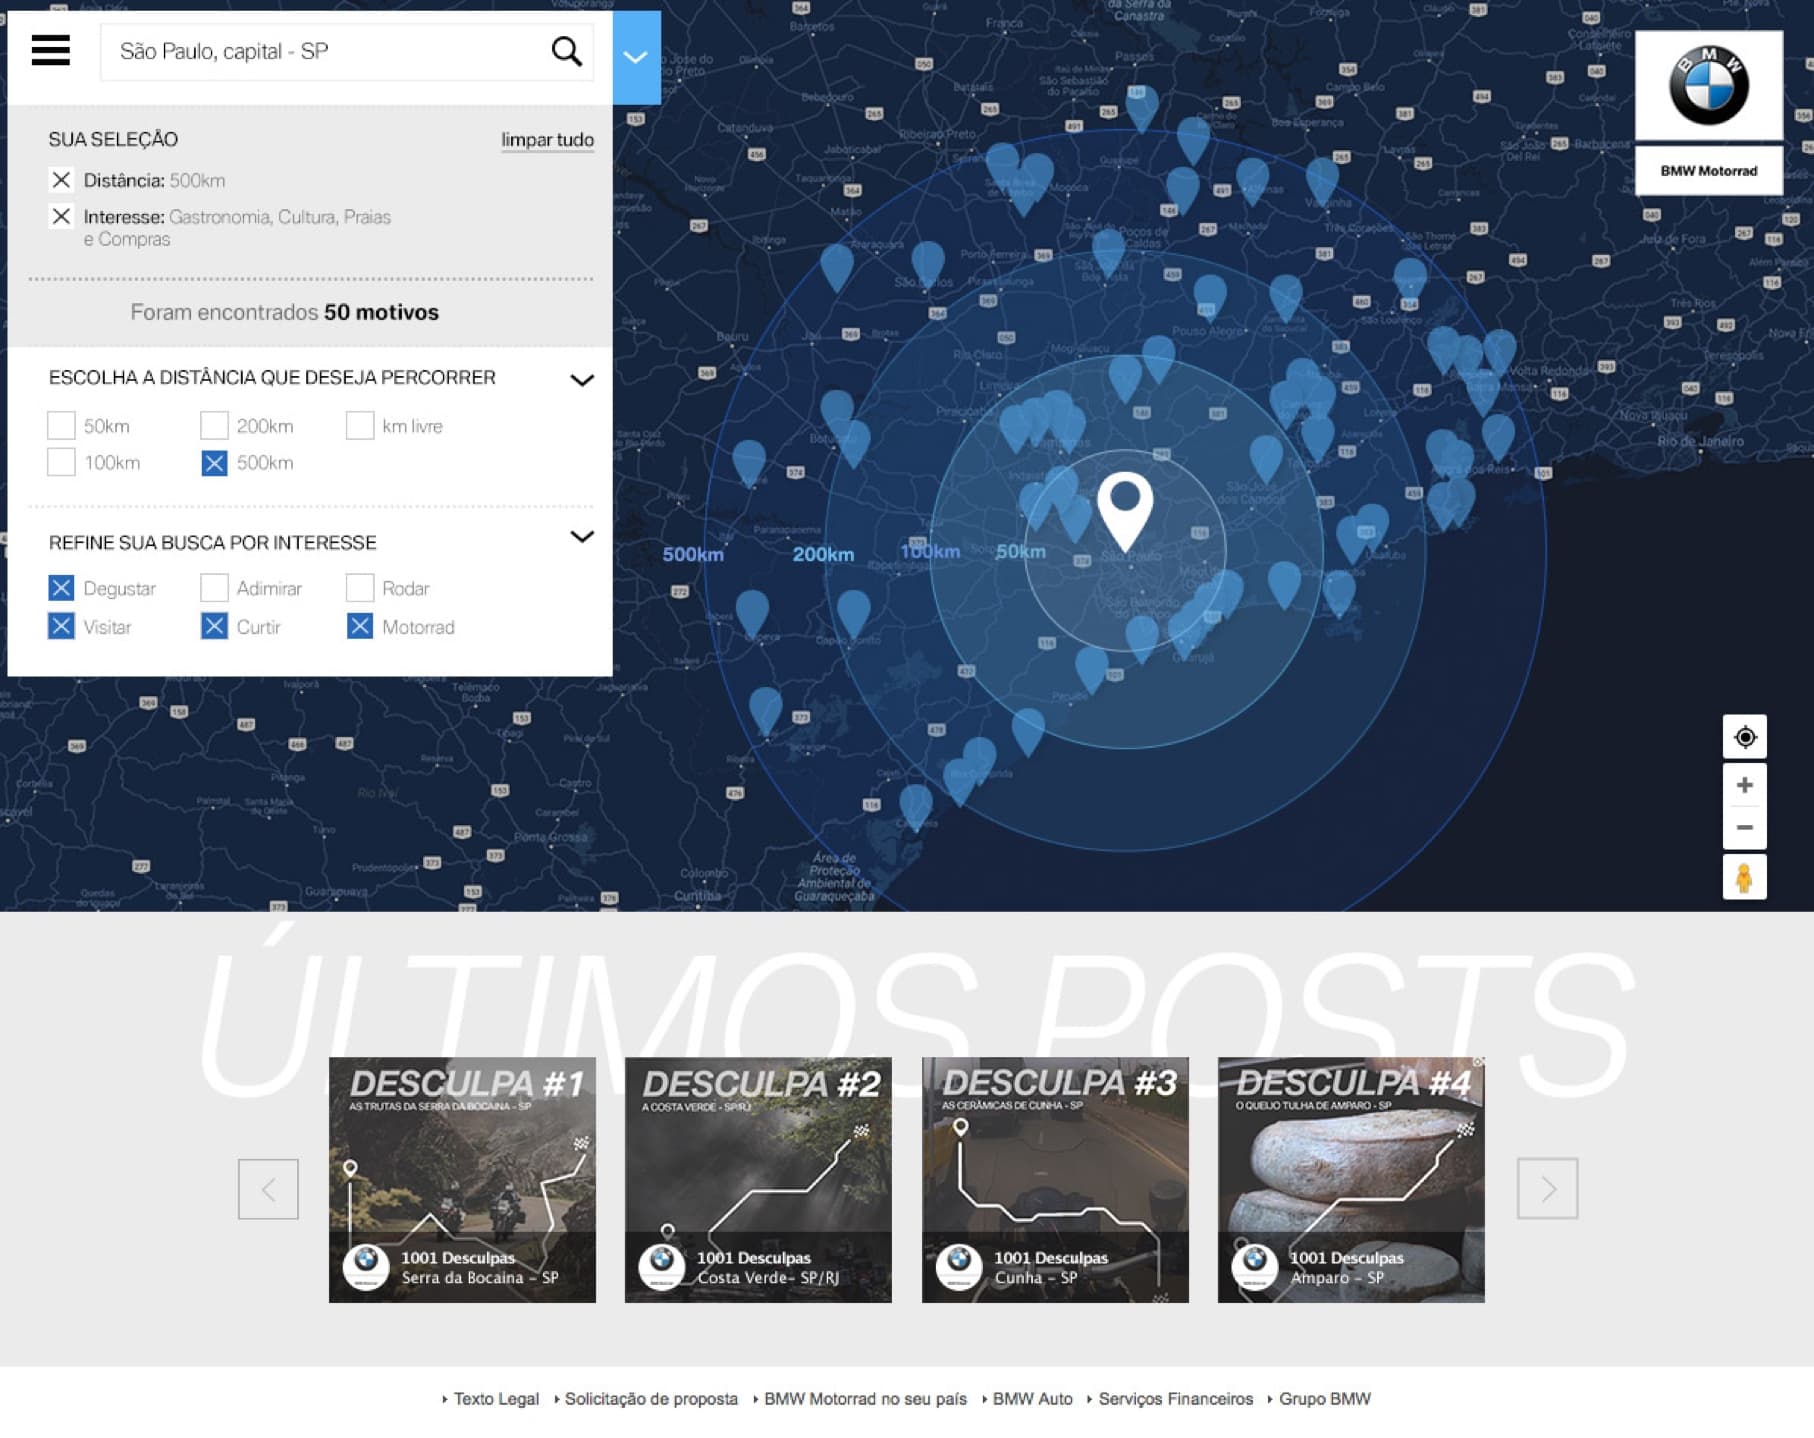This screenshot has width=1814, height=1438.
Task: Center map on my location
Action: (1744, 737)
